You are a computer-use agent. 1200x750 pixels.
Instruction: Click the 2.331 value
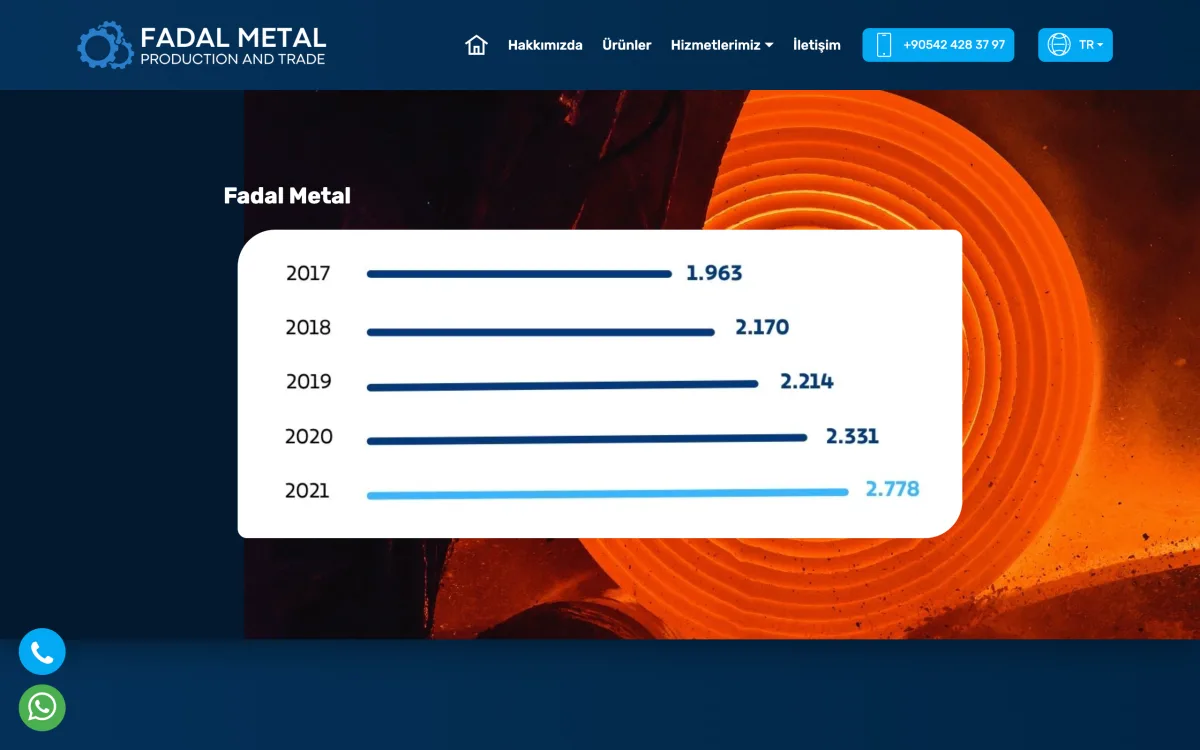(852, 437)
